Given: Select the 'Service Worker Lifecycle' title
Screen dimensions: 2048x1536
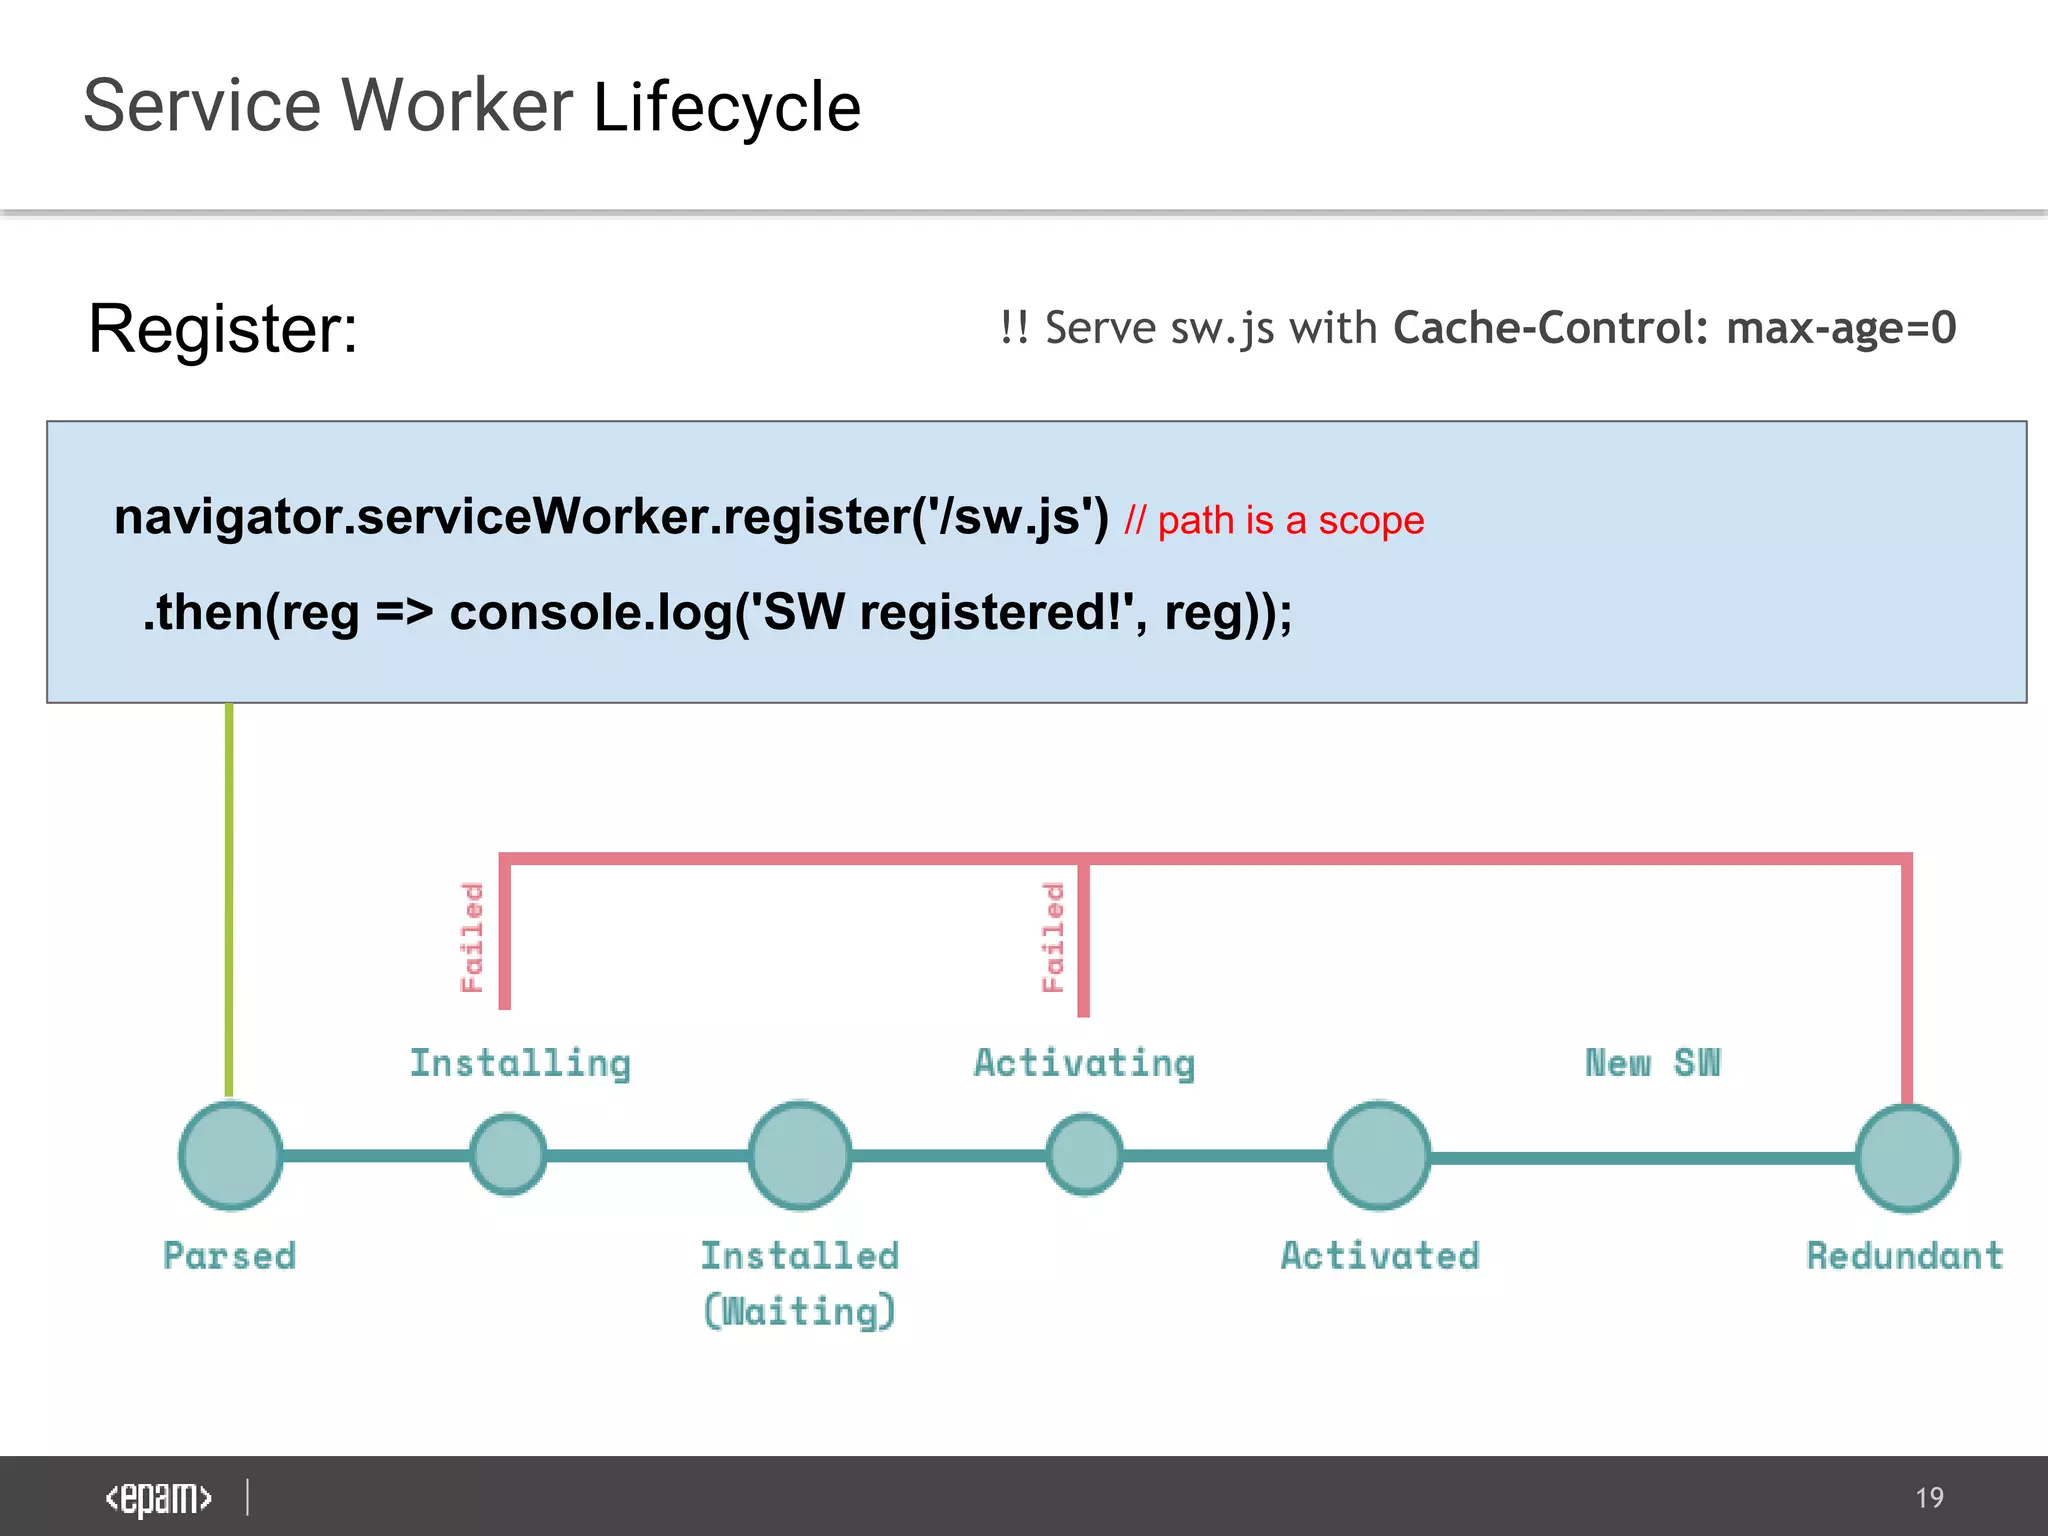Looking at the screenshot, I should [x=471, y=106].
